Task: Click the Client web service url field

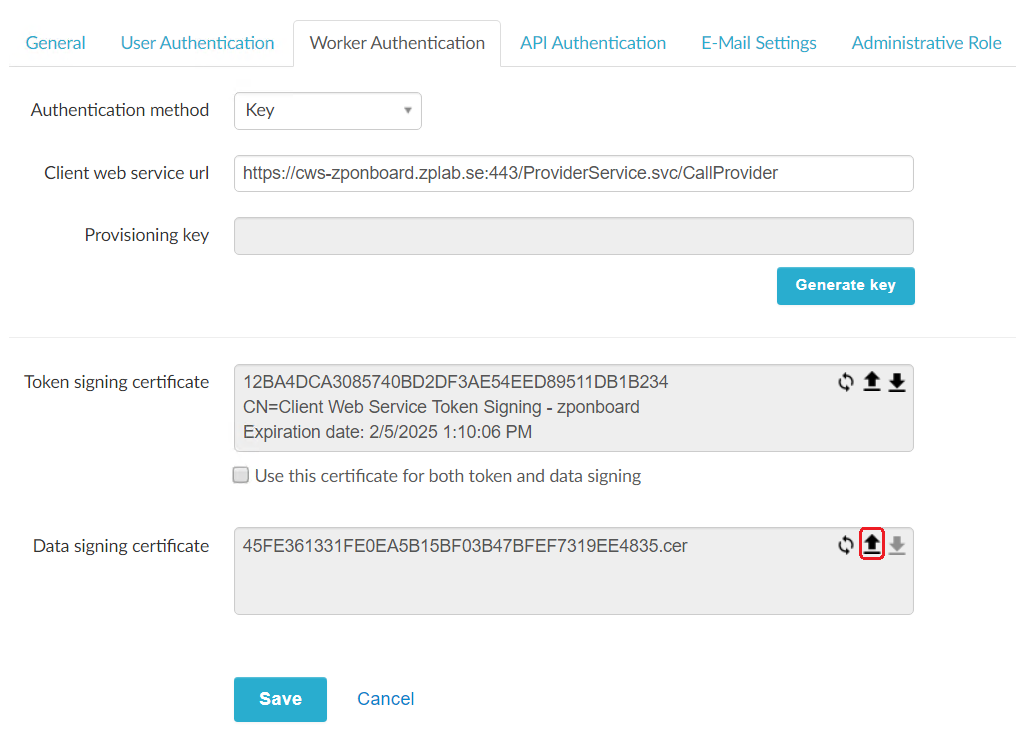Action: [573, 173]
